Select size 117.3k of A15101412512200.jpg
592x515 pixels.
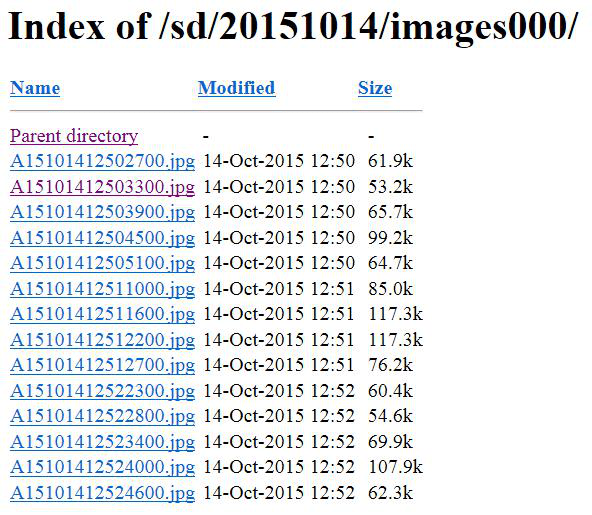(x=395, y=340)
